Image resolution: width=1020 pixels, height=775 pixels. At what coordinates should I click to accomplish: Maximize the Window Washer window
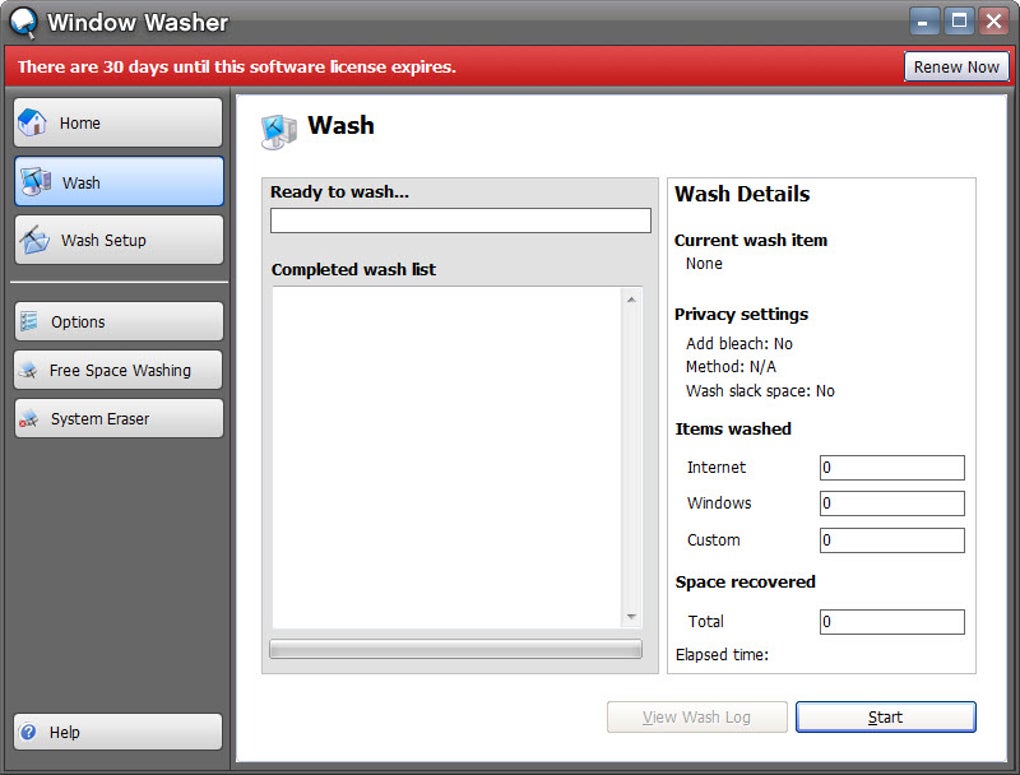click(x=959, y=21)
